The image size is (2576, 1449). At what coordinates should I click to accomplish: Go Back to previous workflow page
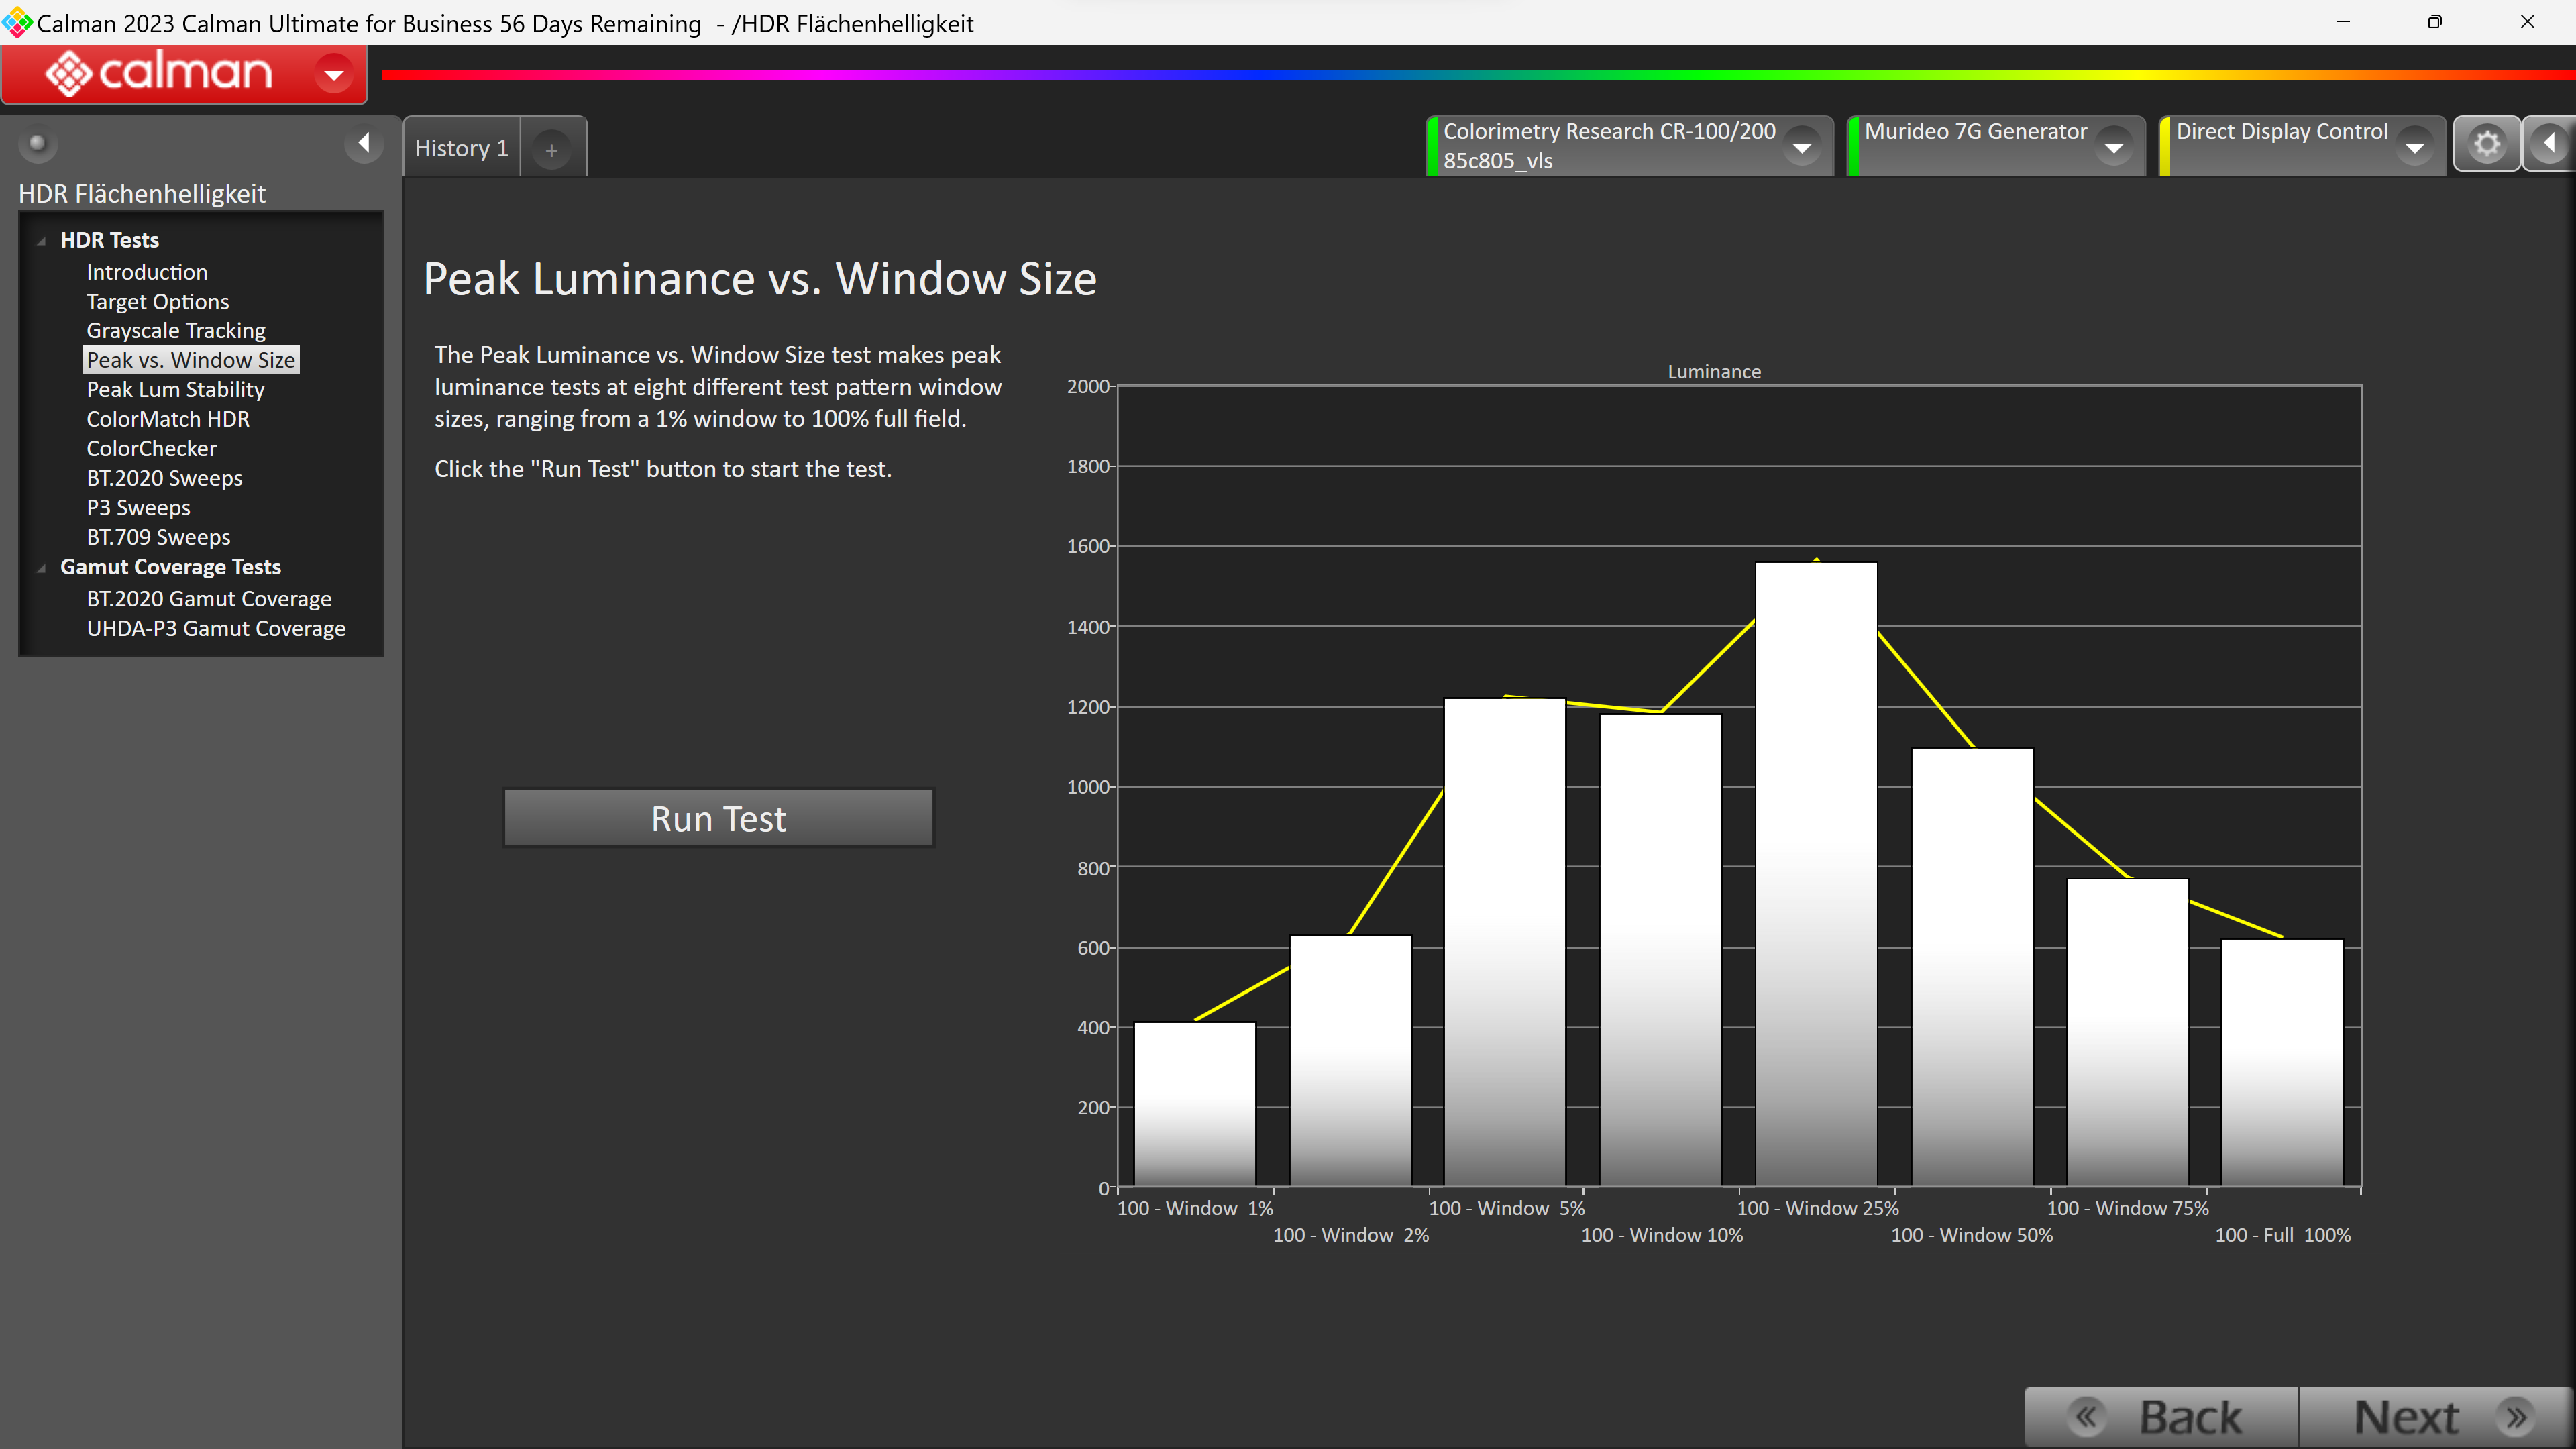coord(2161,1416)
